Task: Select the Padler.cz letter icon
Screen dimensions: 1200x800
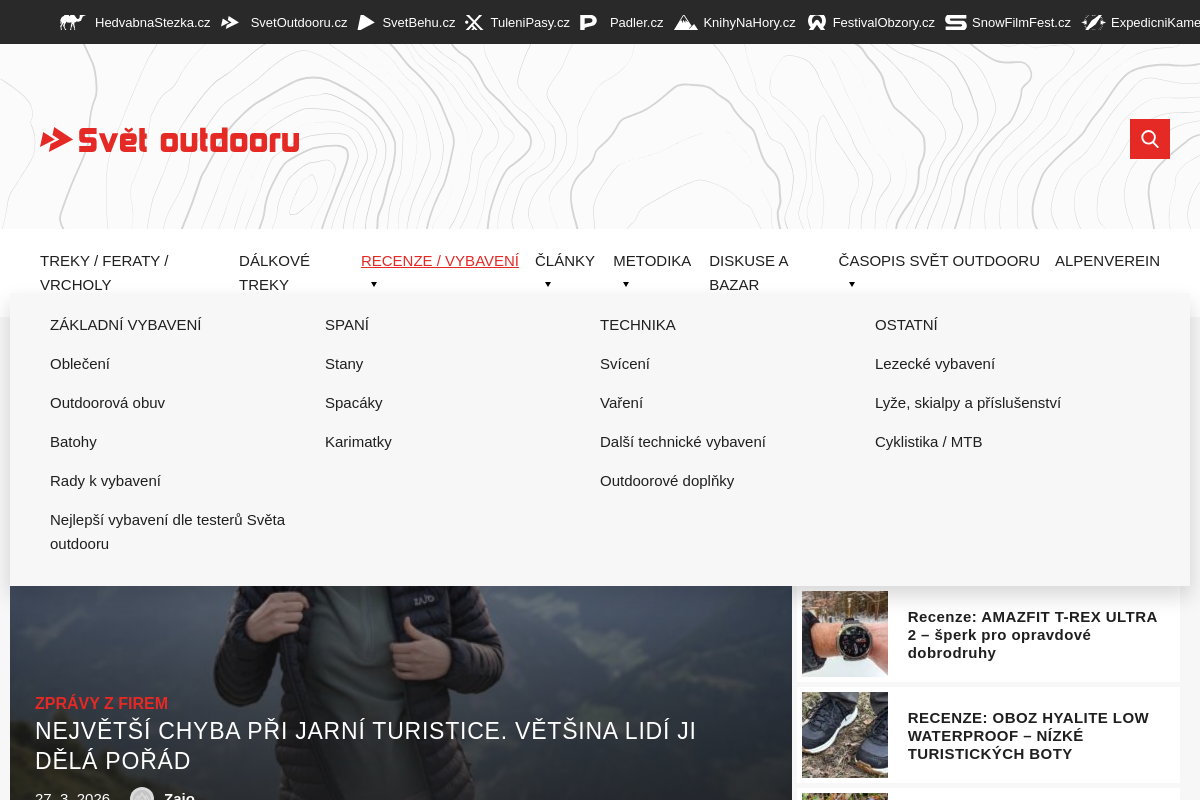Action: coord(588,21)
